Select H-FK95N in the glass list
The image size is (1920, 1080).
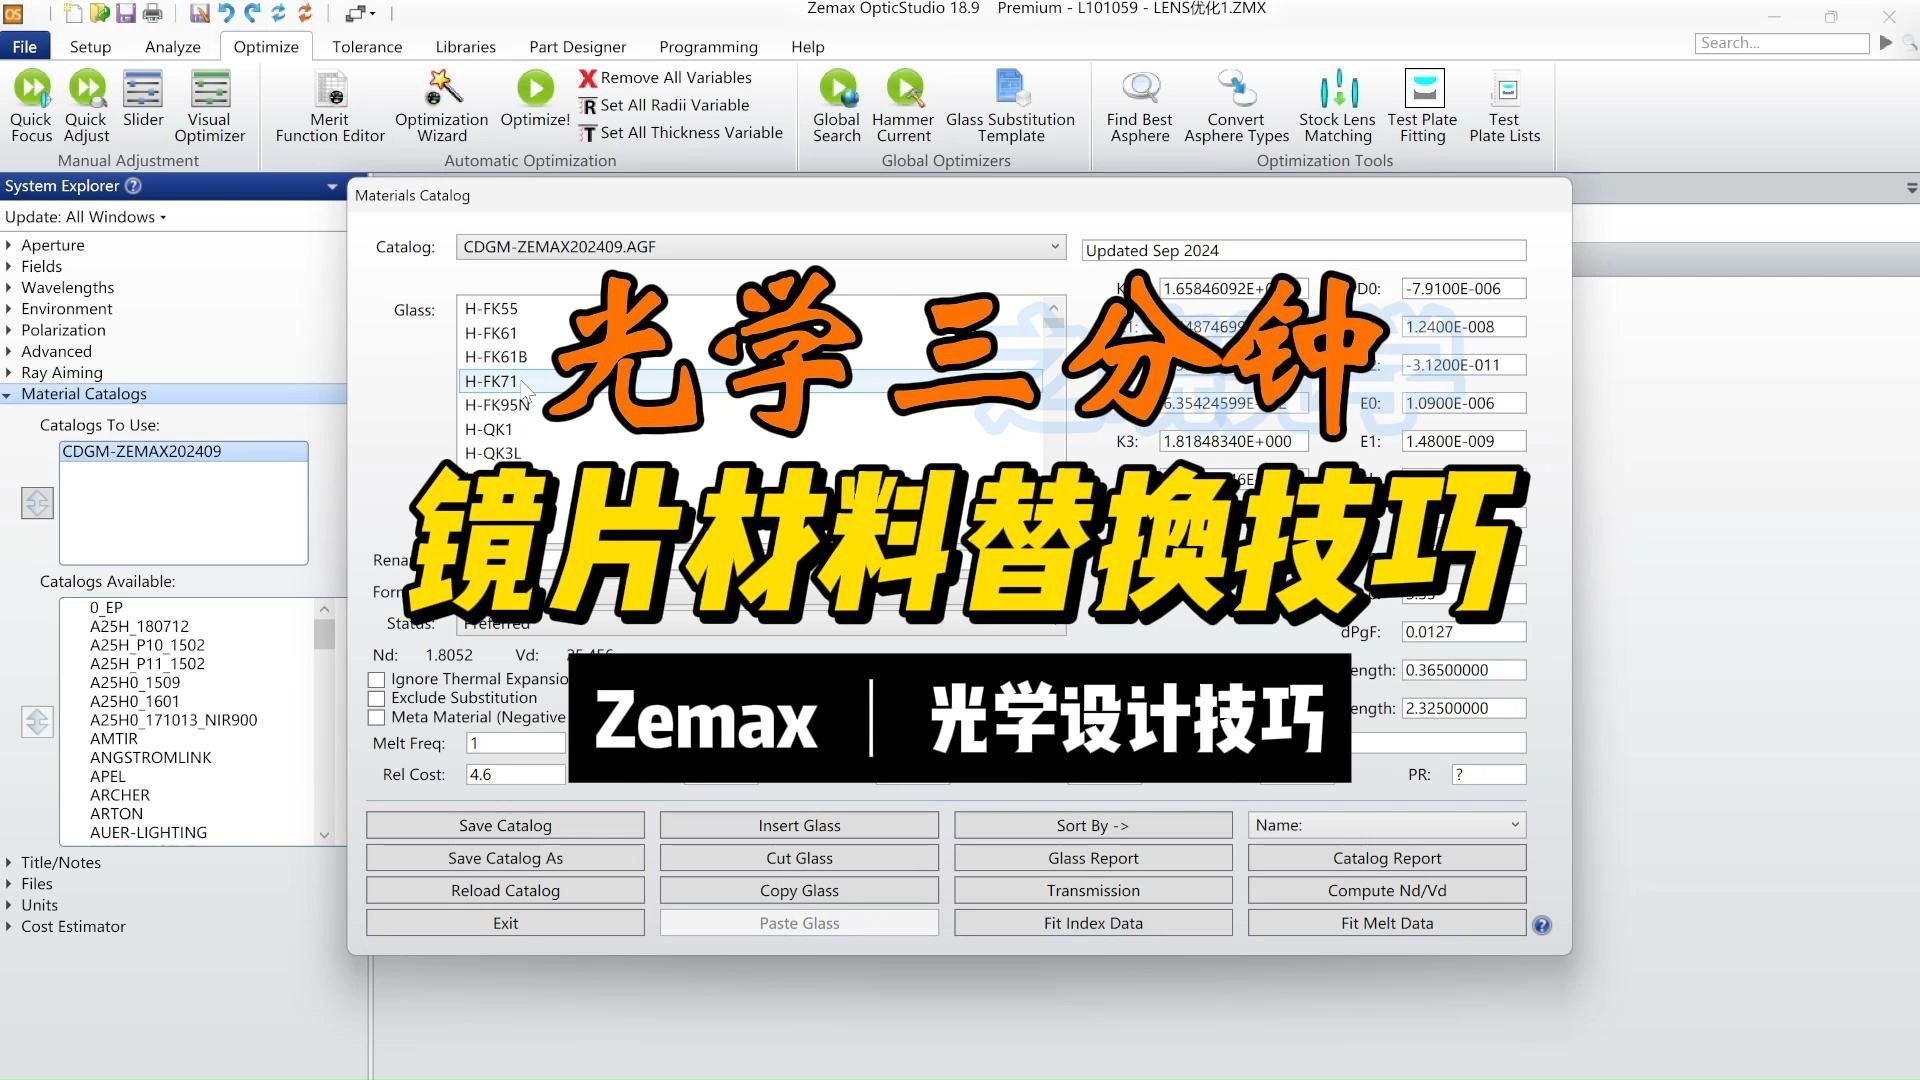pos(498,404)
